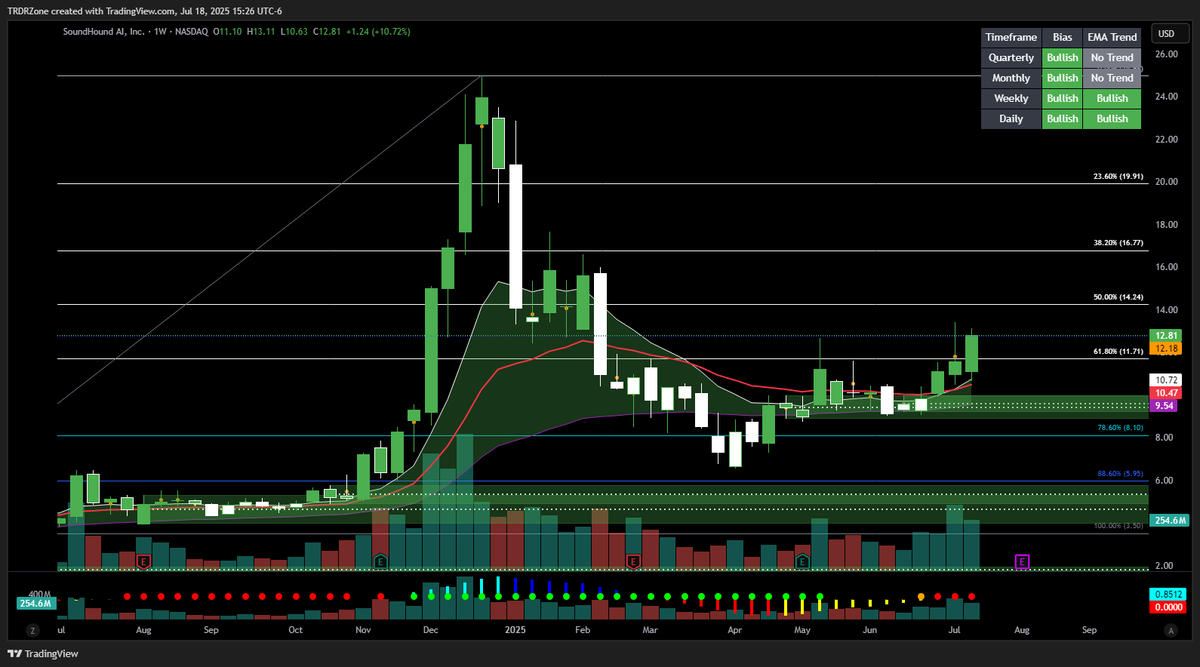Click the SoundHound AI, Inc. symbol title

(103, 31)
